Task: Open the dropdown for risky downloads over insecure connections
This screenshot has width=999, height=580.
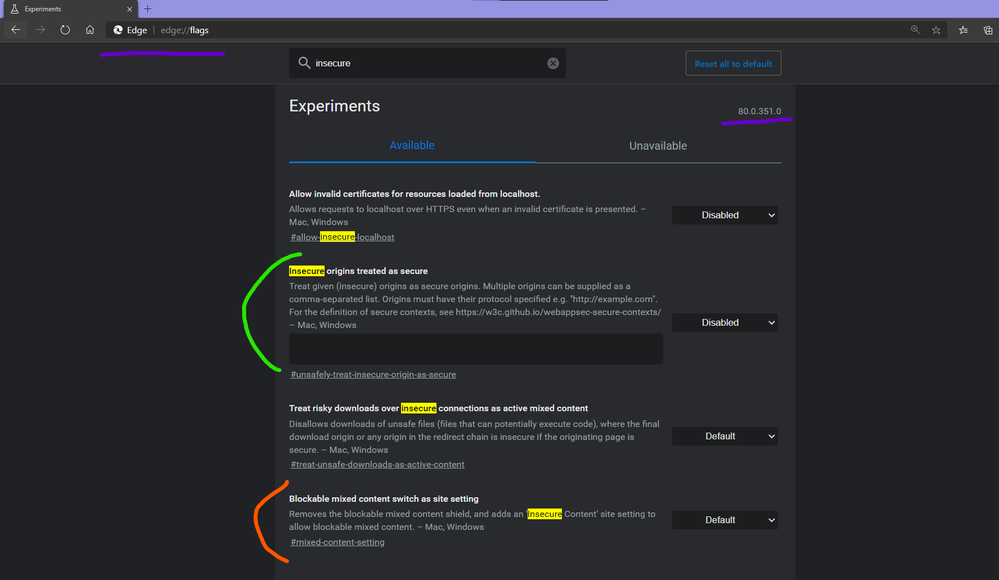Action: 725,436
